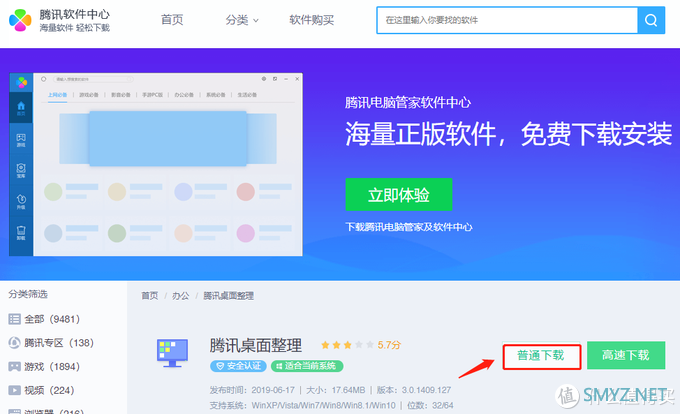
Task: Click the 腾讯桌面整理 breadcrumb text
Action: pyautogui.click(x=228, y=296)
